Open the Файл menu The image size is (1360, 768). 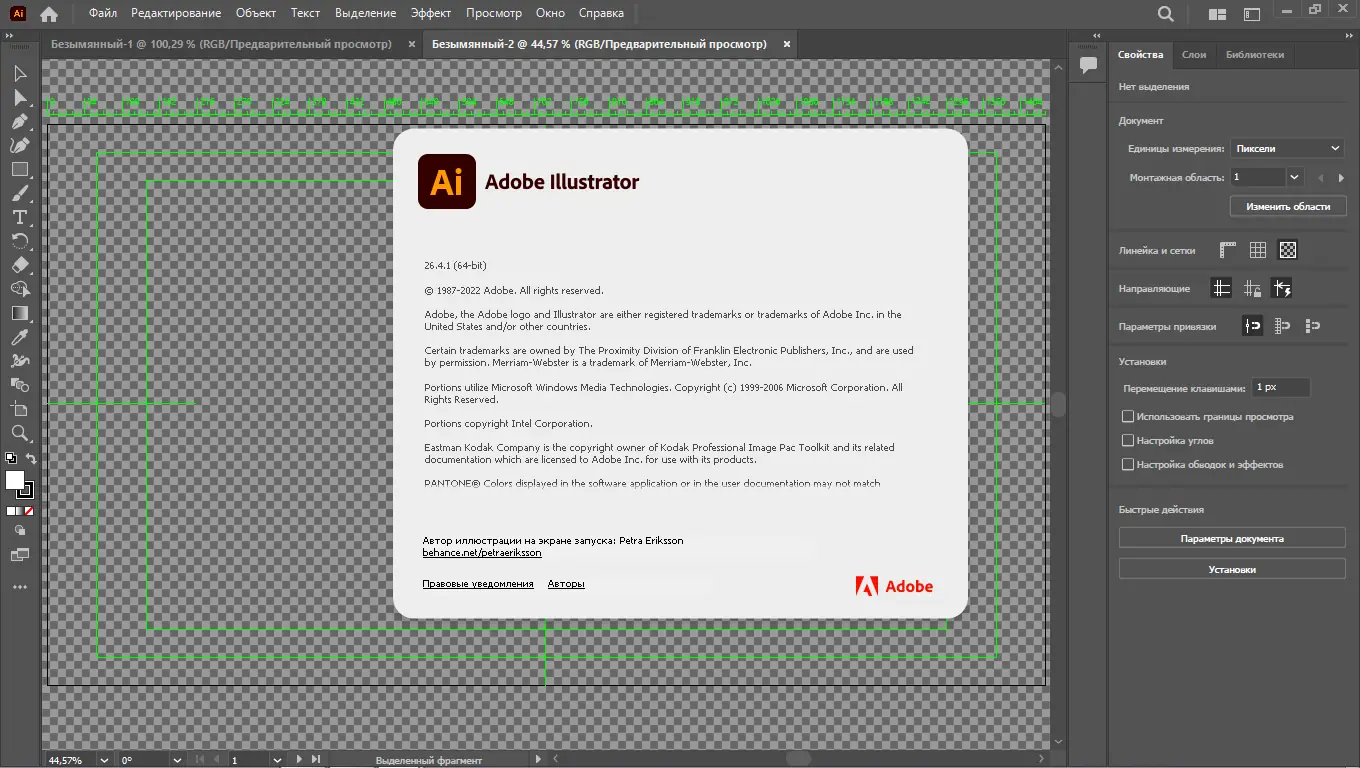(x=103, y=13)
